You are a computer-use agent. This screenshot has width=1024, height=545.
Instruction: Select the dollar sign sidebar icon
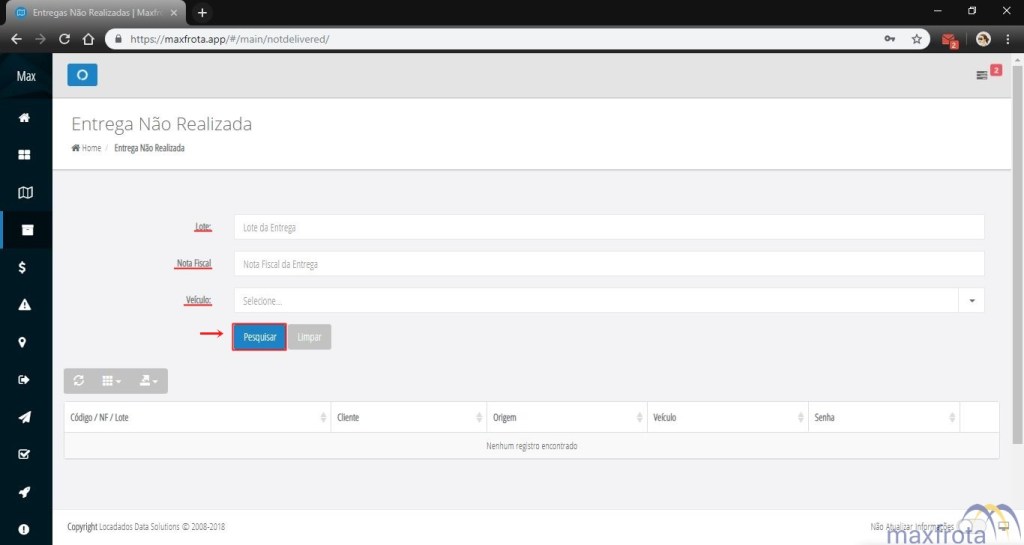23,267
